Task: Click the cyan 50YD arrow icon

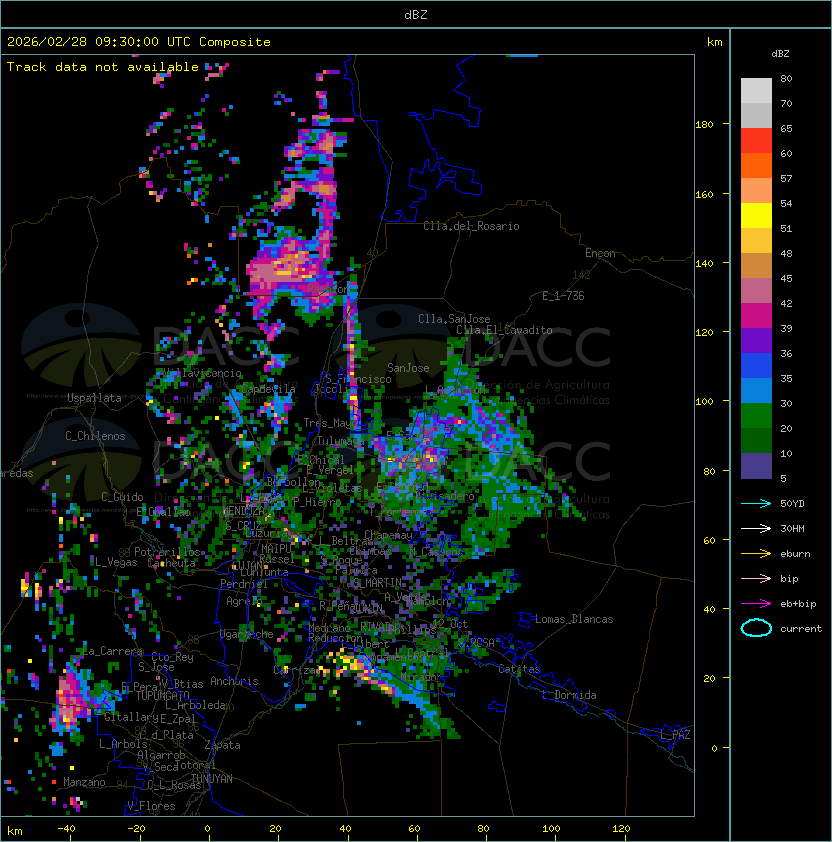Action: coord(756,503)
